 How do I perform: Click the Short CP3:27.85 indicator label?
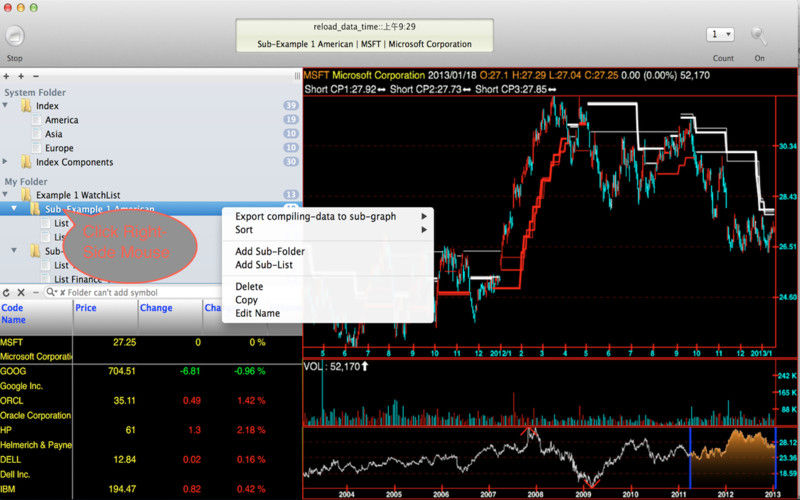click(516, 89)
